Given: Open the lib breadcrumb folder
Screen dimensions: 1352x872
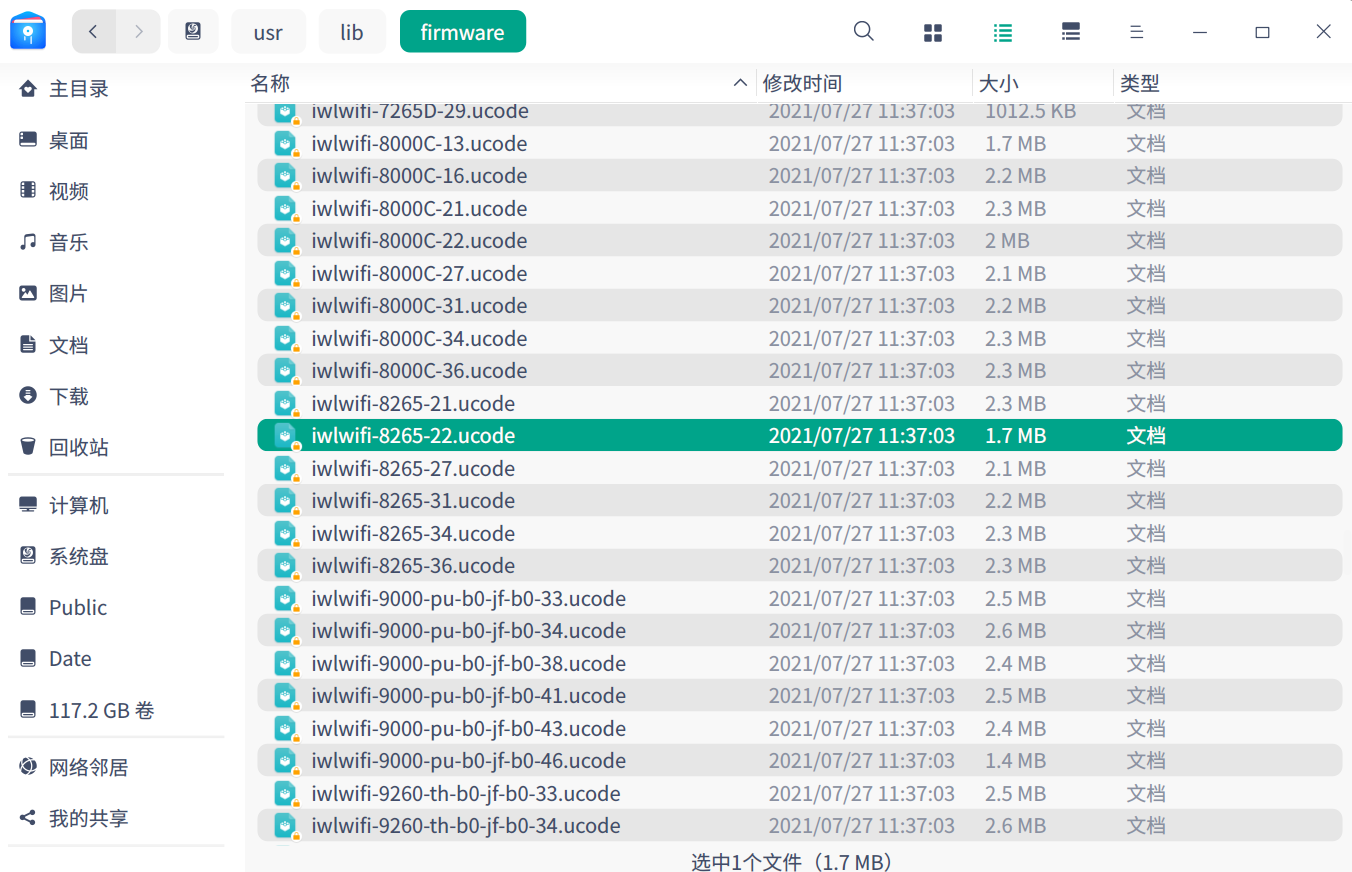Looking at the screenshot, I should point(352,32).
